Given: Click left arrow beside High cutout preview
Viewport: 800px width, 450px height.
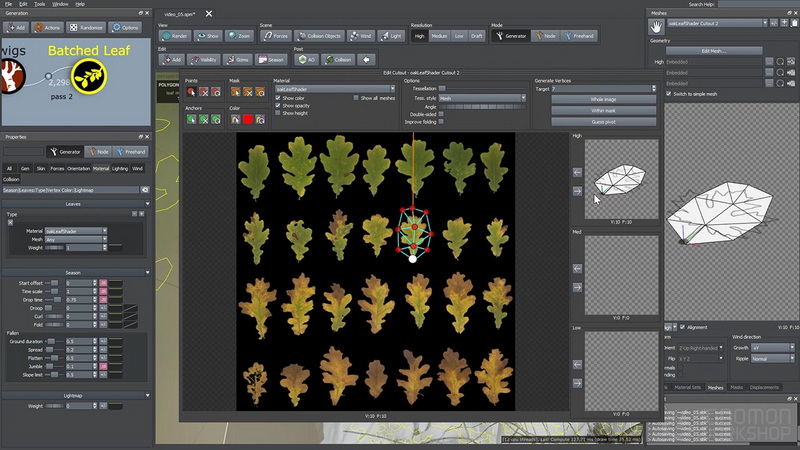Looking at the screenshot, I should coord(577,172).
